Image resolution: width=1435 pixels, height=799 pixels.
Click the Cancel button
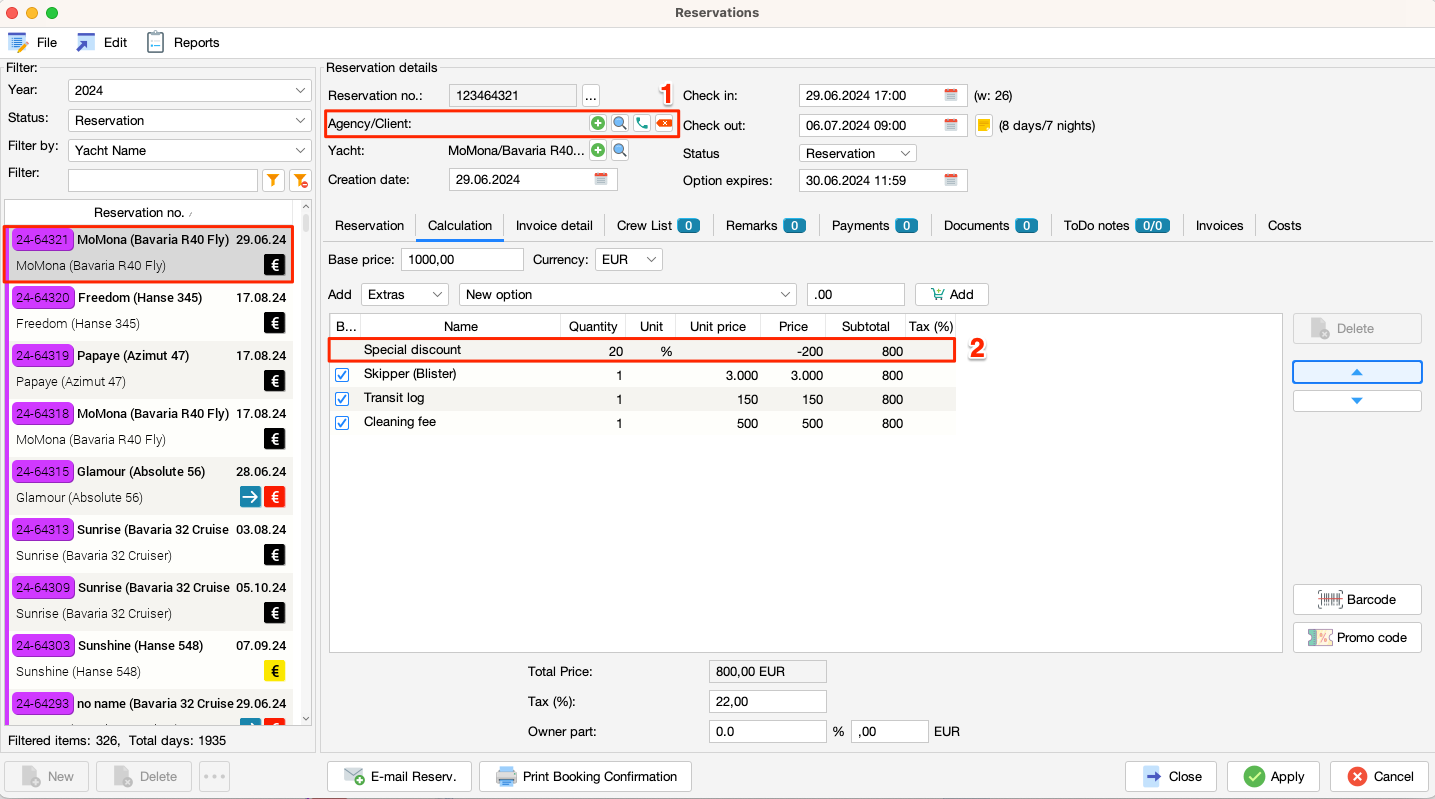[1379, 776]
